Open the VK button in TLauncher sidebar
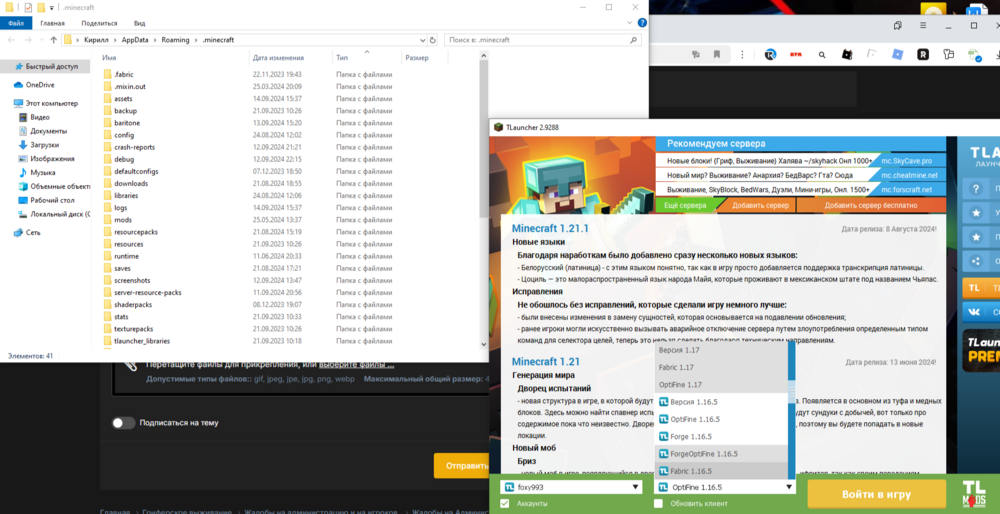This screenshot has height=514, width=1000. pos(980,312)
